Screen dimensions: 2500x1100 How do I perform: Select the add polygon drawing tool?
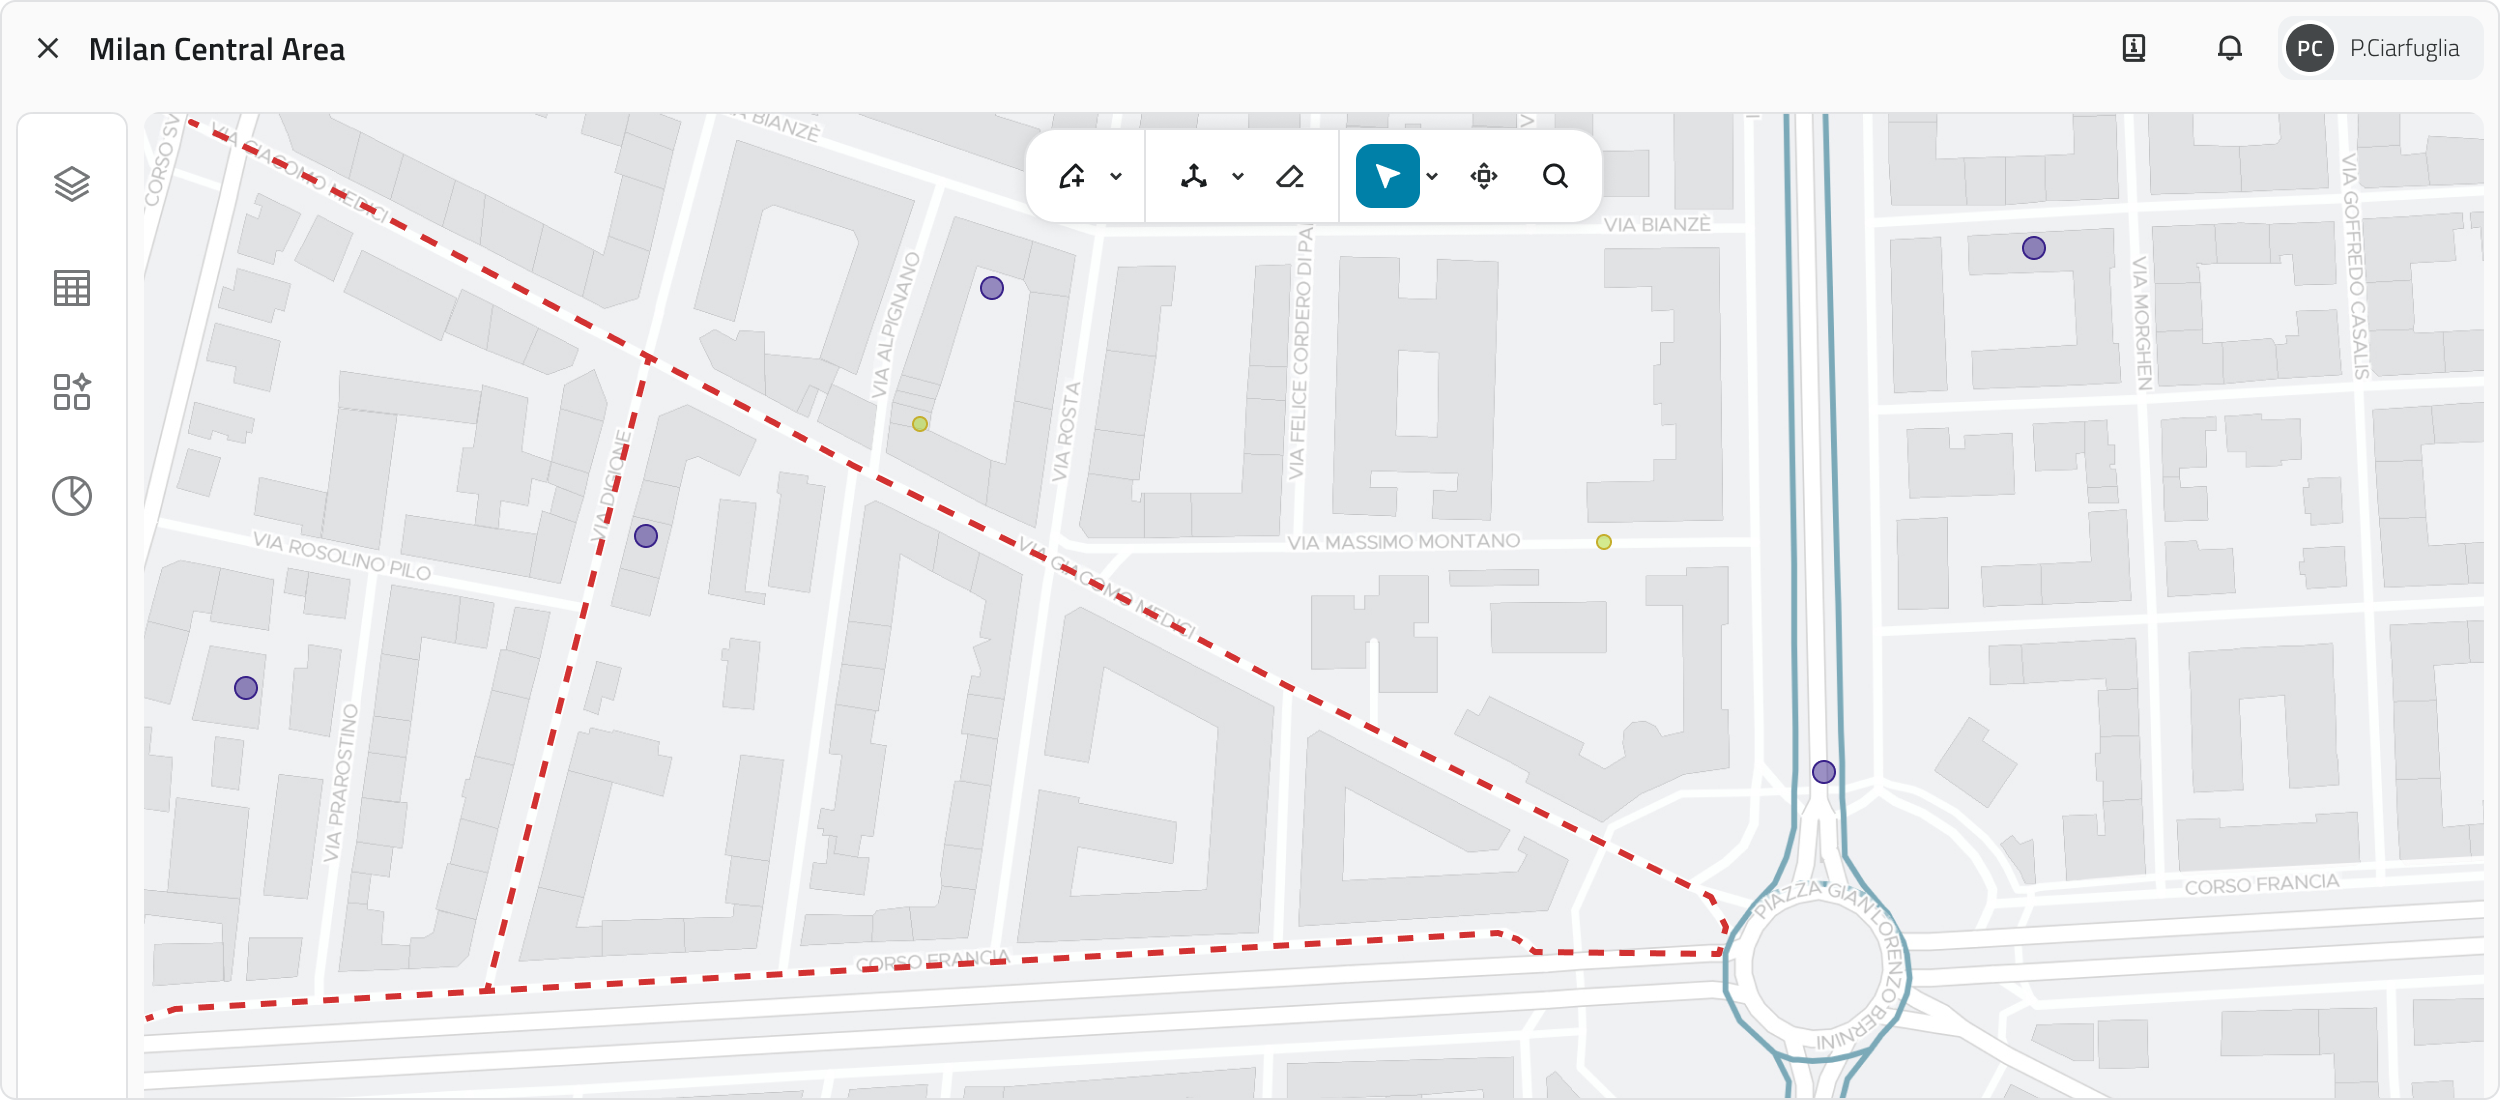click(x=1072, y=177)
